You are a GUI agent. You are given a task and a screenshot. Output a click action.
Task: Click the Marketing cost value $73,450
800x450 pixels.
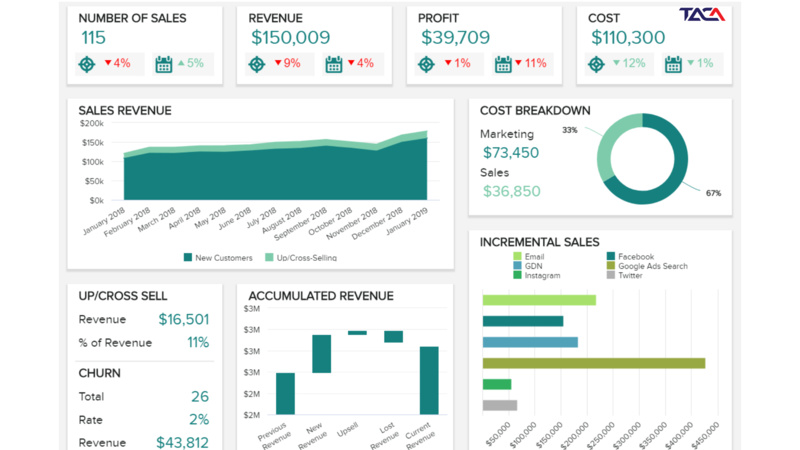510,153
